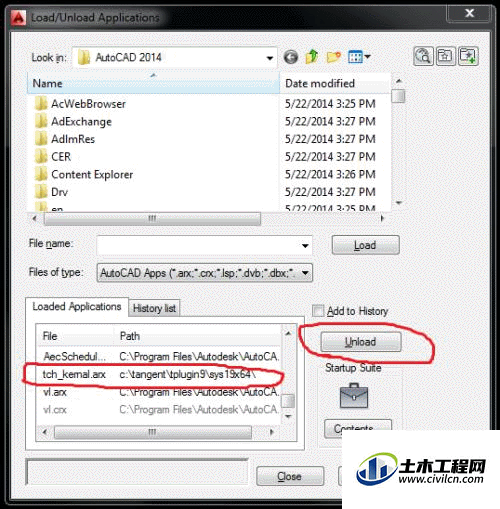Expand the Look in folder dropdown
500x509 pixels.
point(270,58)
